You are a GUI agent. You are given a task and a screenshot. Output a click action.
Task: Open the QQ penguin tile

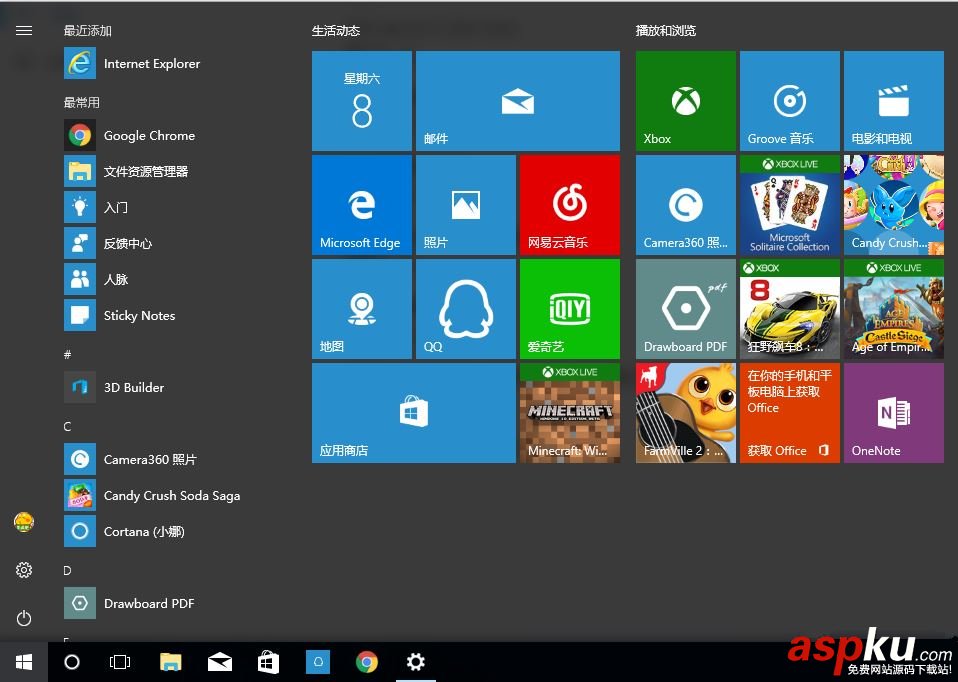[465, 309]
